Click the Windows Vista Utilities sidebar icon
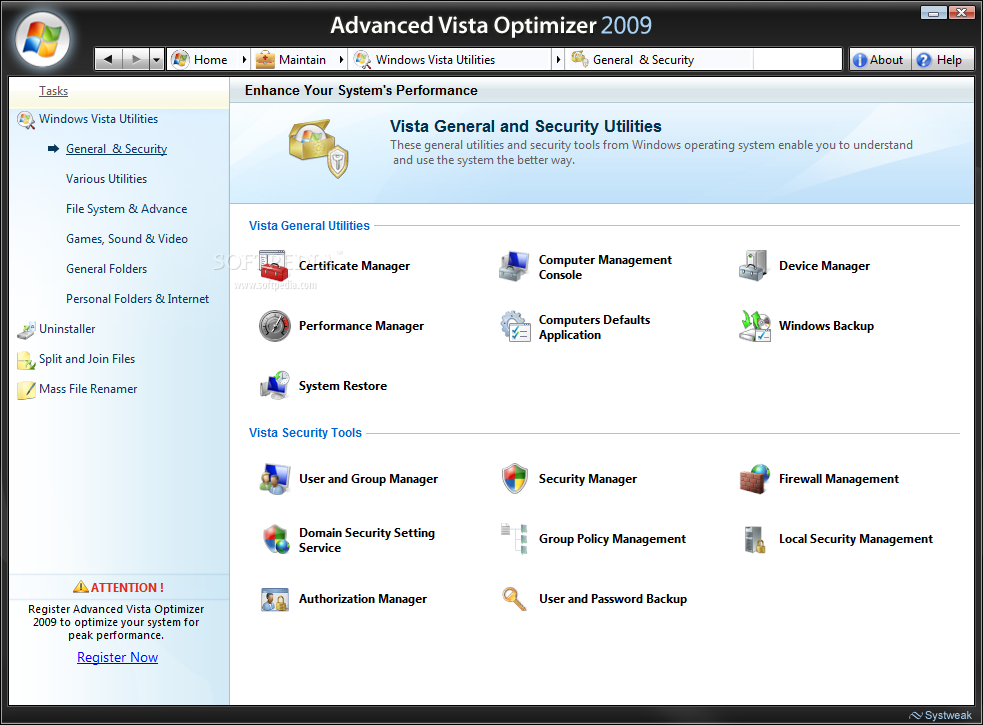The width and height of the screenshot is (983, 725). pos(26,120)
